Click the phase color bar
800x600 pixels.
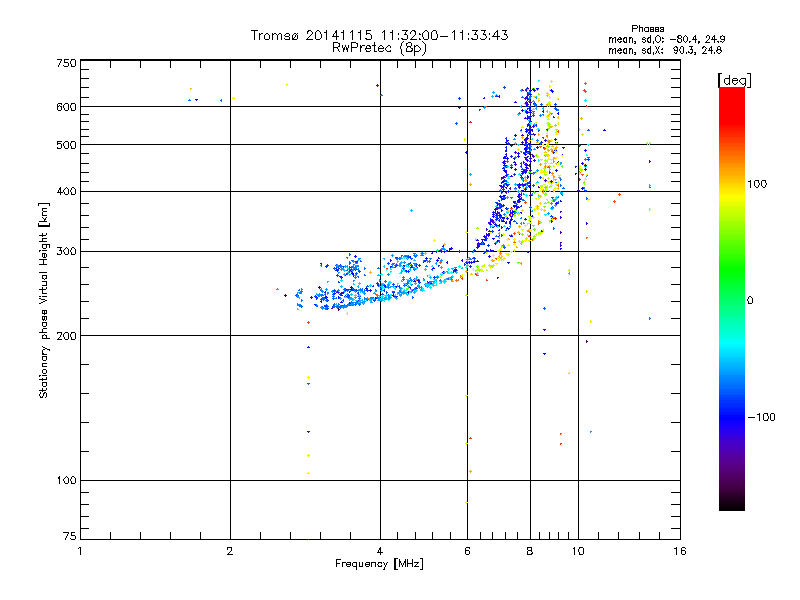[732, 299]
